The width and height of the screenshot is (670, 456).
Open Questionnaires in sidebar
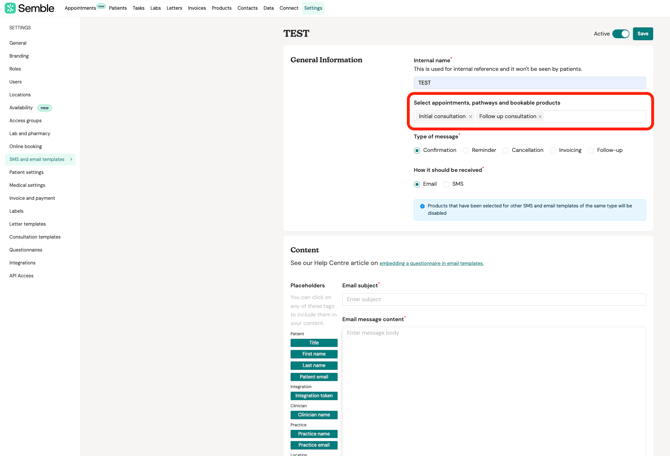(26, 250)
